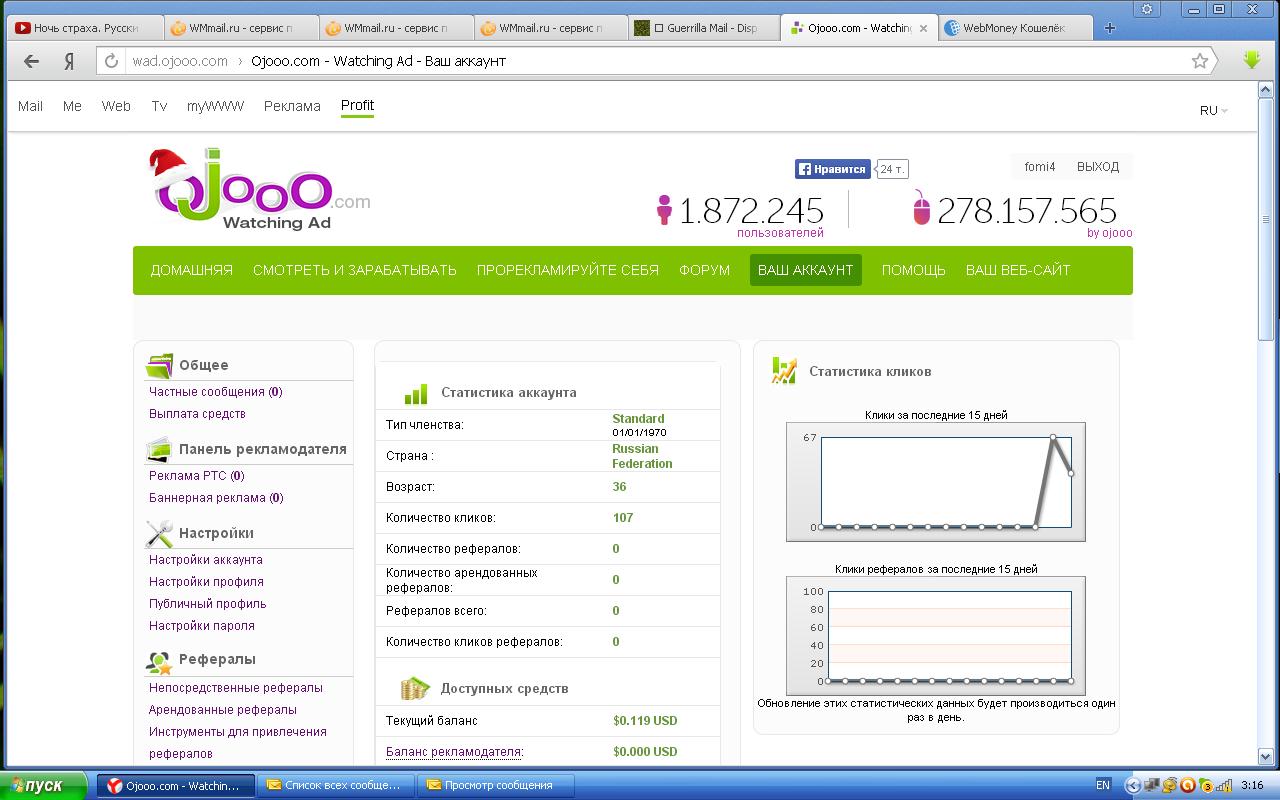Click the myWWW link in top bar
This screenshot has width=1280, height=800.
tap(215, 106)
